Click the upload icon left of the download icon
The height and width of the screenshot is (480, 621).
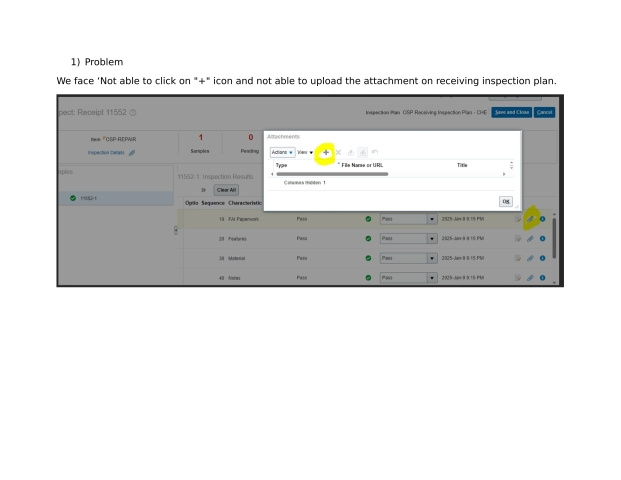point(351,152)
